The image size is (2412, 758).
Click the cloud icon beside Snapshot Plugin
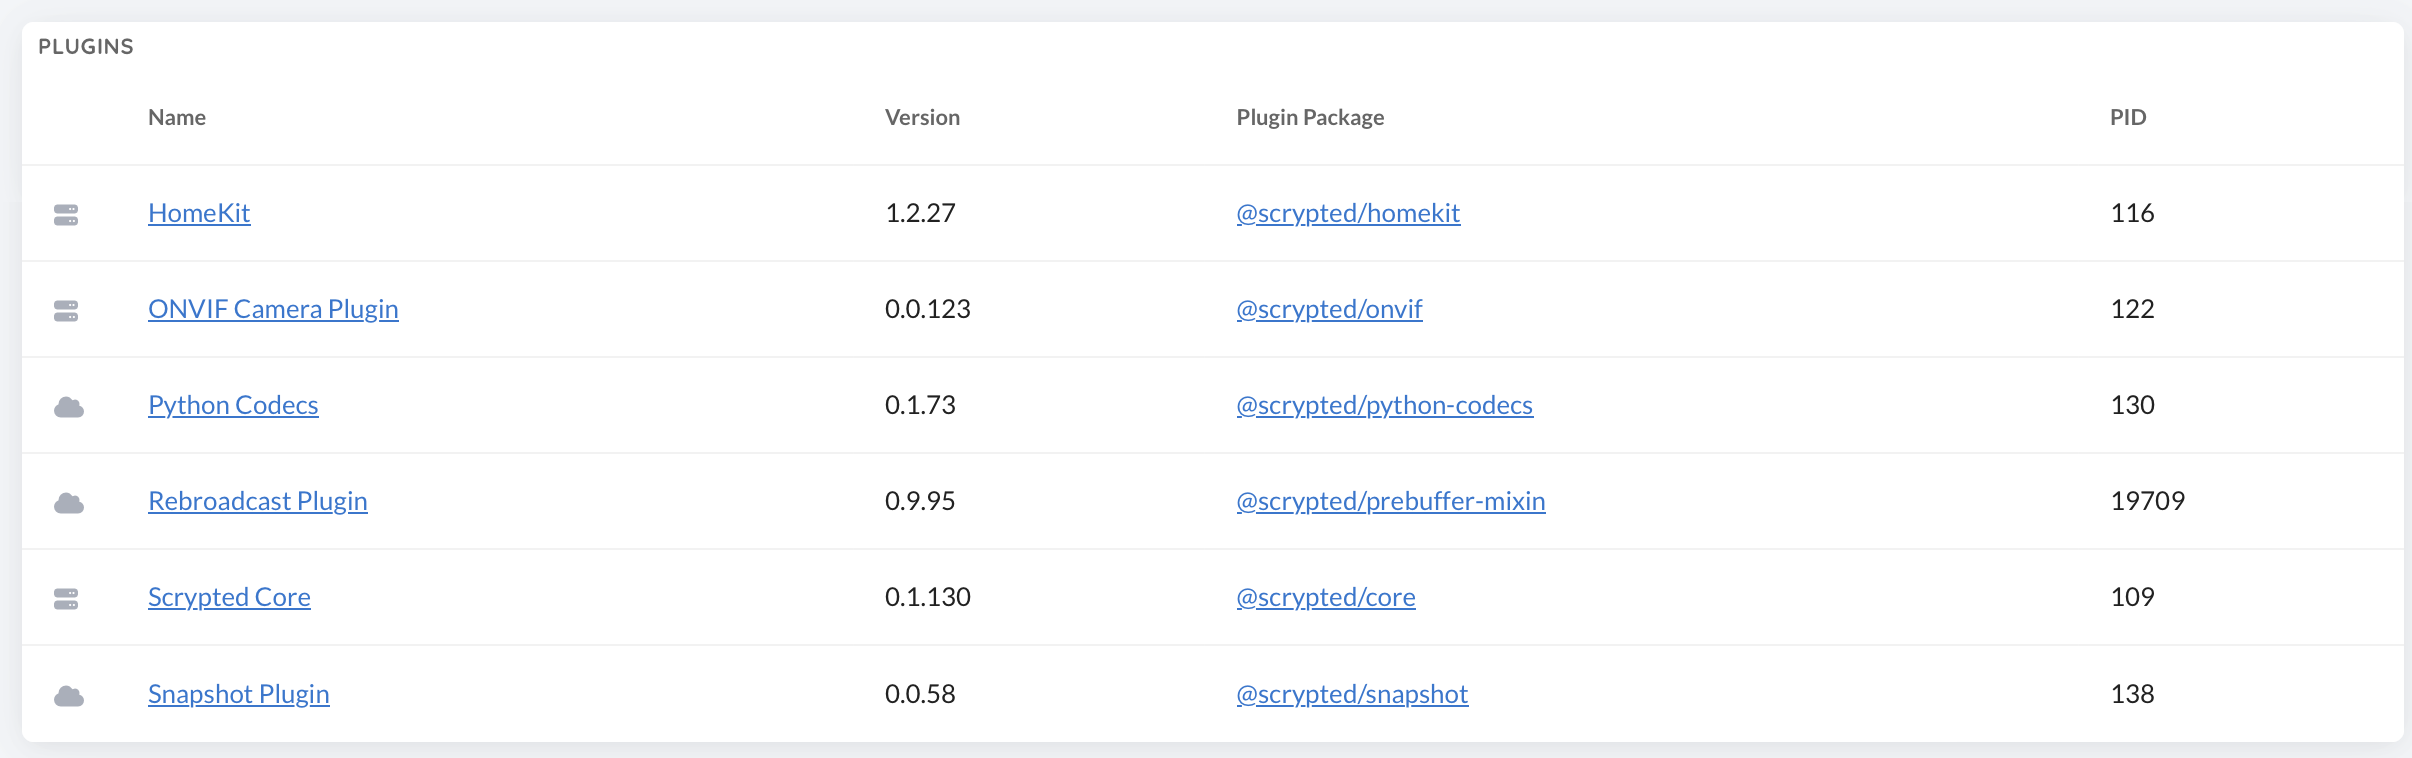68,696
